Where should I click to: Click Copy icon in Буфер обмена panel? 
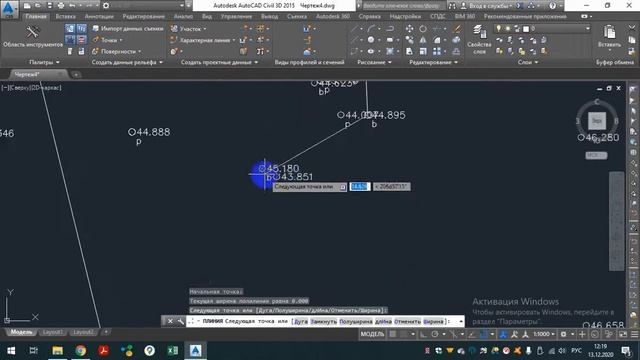click(632, 40)
